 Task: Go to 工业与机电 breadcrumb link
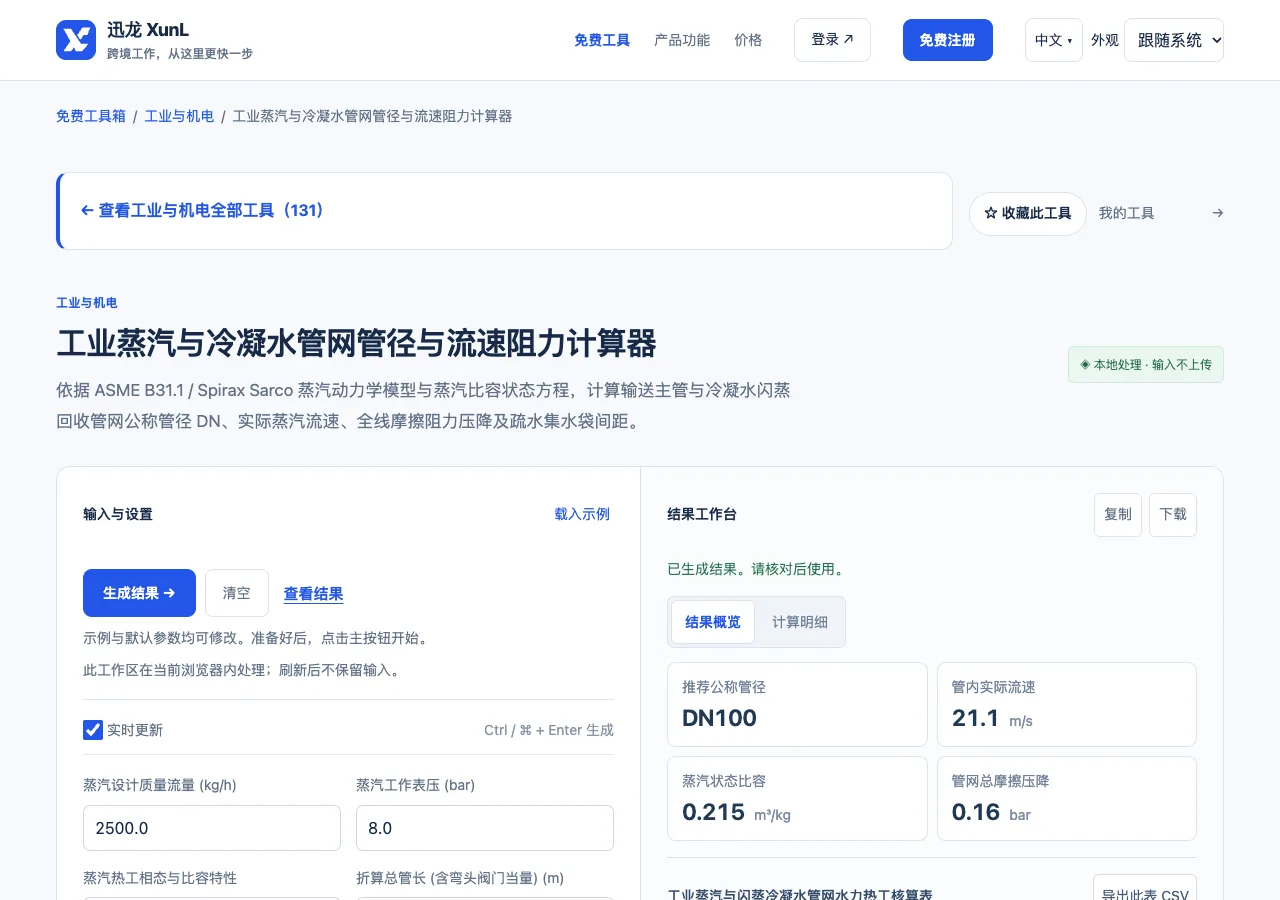pos(179,116)
